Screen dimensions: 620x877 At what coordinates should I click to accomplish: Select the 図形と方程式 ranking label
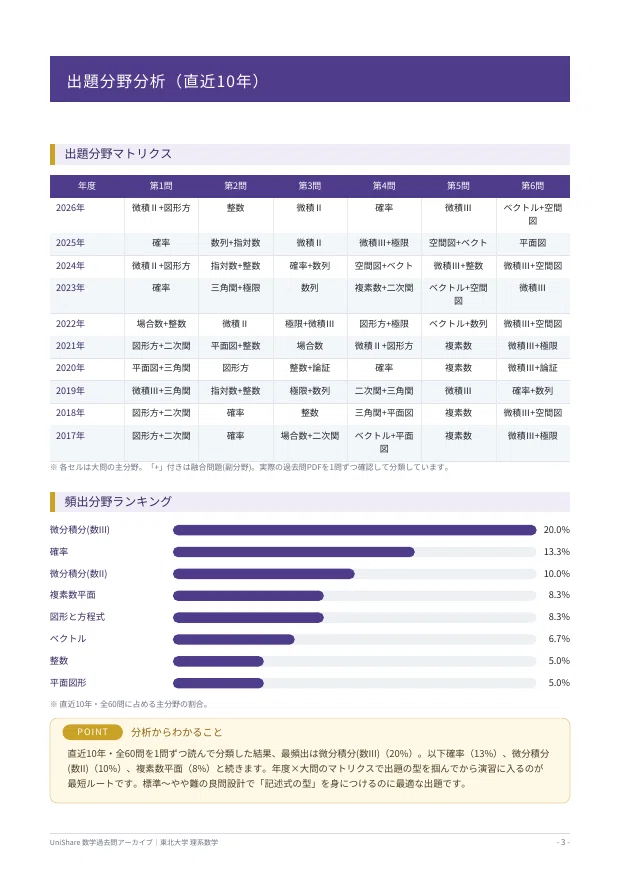(x=77, y=616)
